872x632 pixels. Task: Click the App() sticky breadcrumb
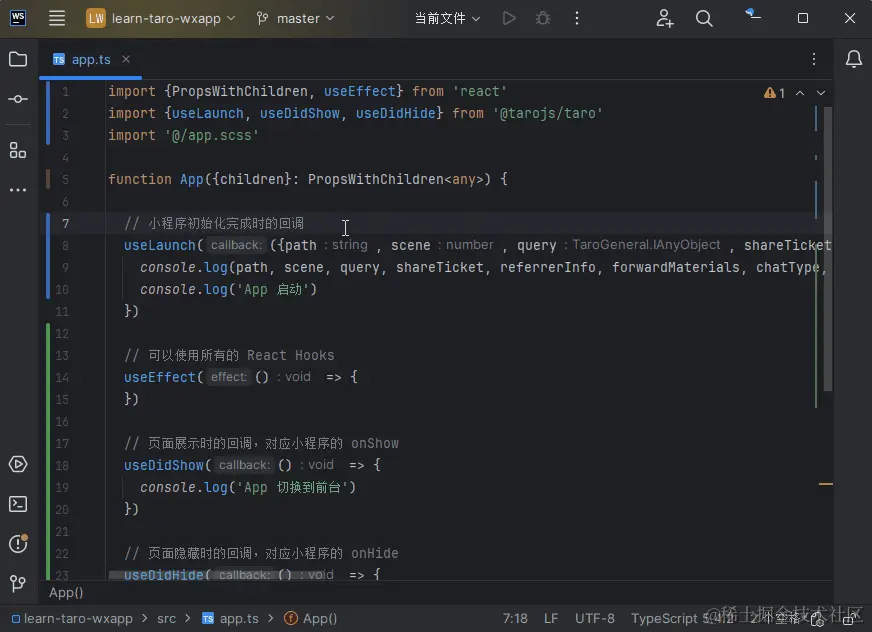click(66, 592)
